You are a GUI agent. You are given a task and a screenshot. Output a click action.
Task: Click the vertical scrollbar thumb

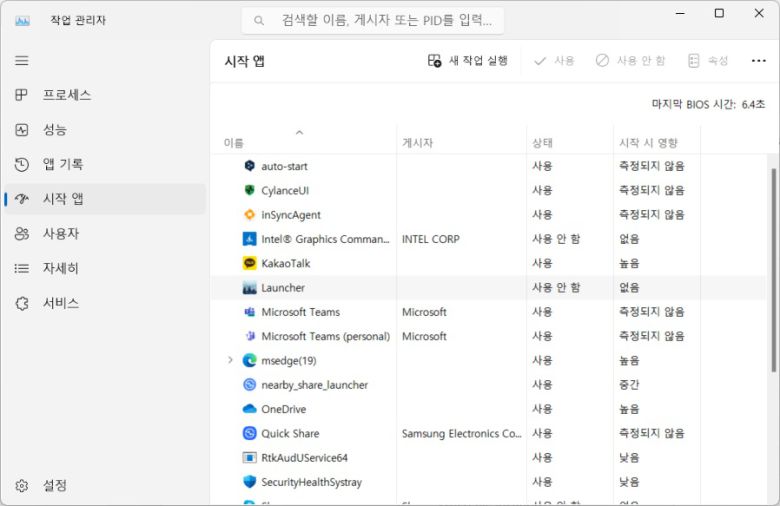point(774,270)
